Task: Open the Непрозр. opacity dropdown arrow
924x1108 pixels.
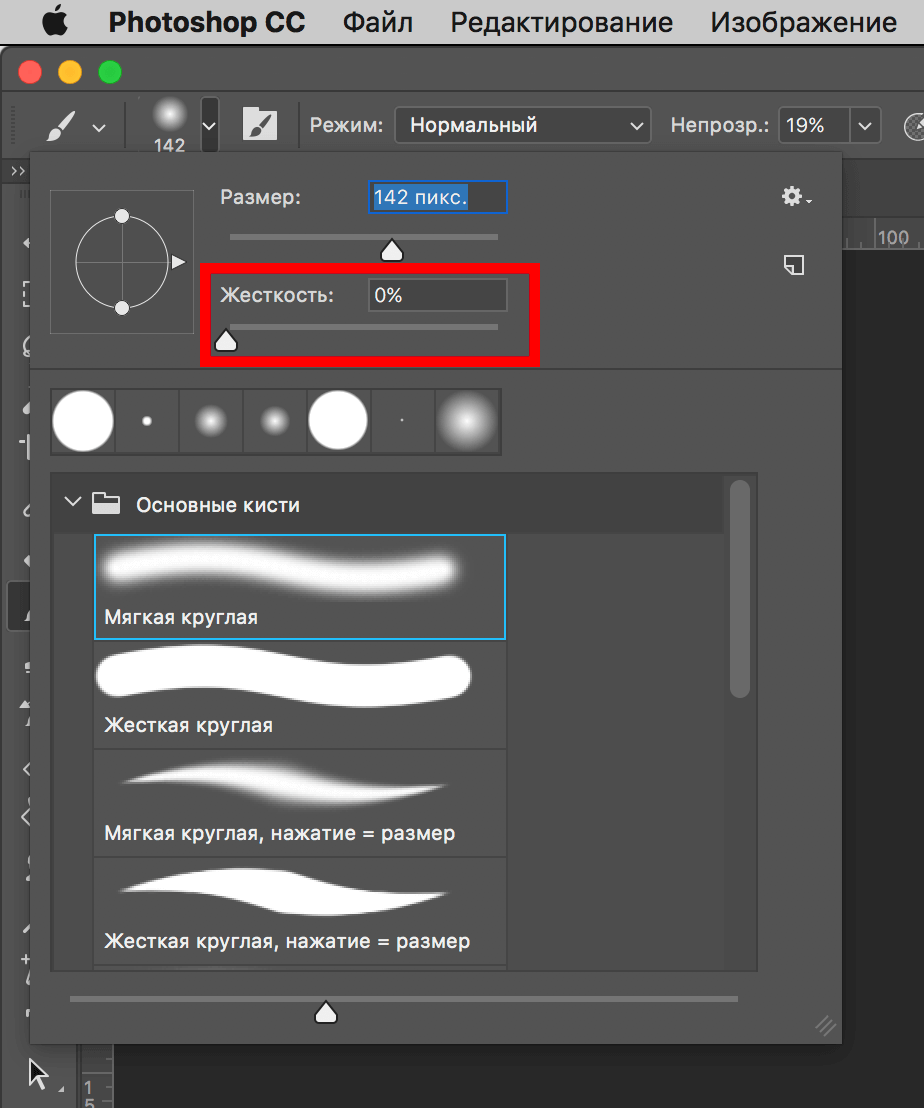Action: (864, 126)
